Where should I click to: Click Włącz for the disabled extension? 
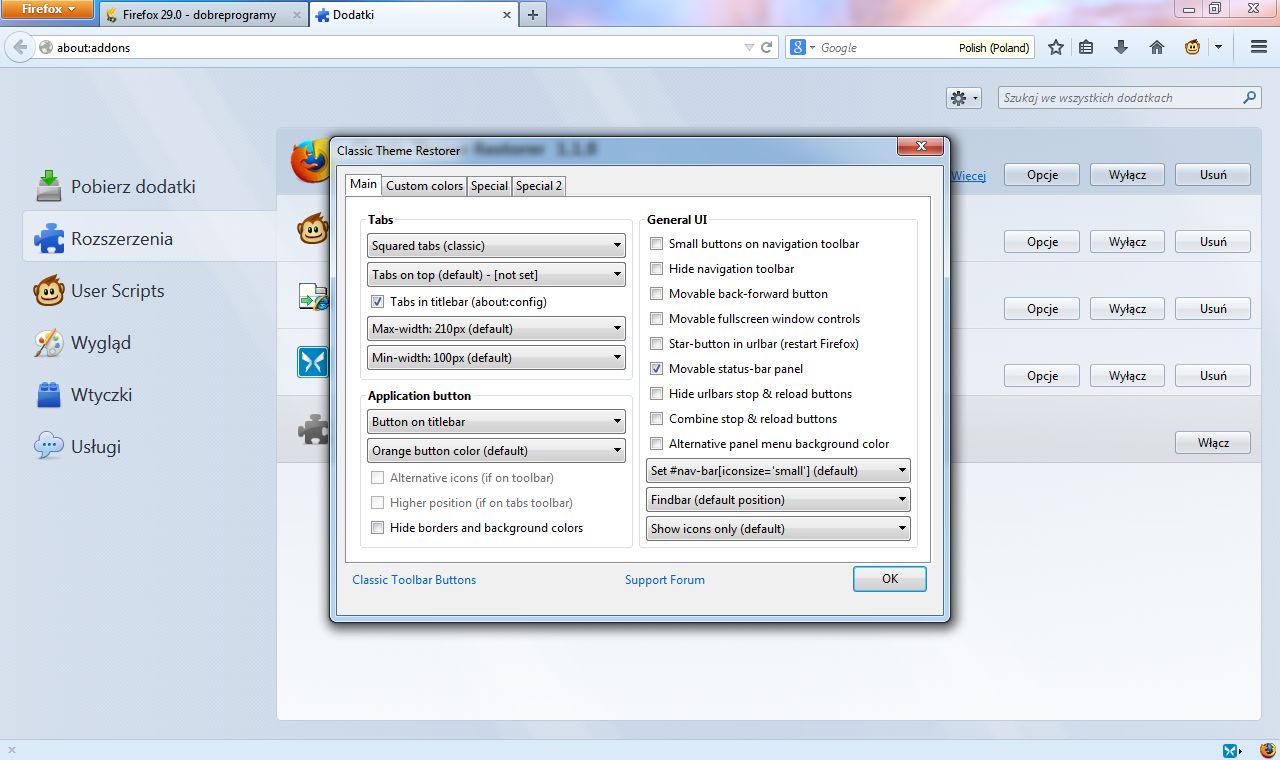pyautogui.click(x=1213, y=443)
